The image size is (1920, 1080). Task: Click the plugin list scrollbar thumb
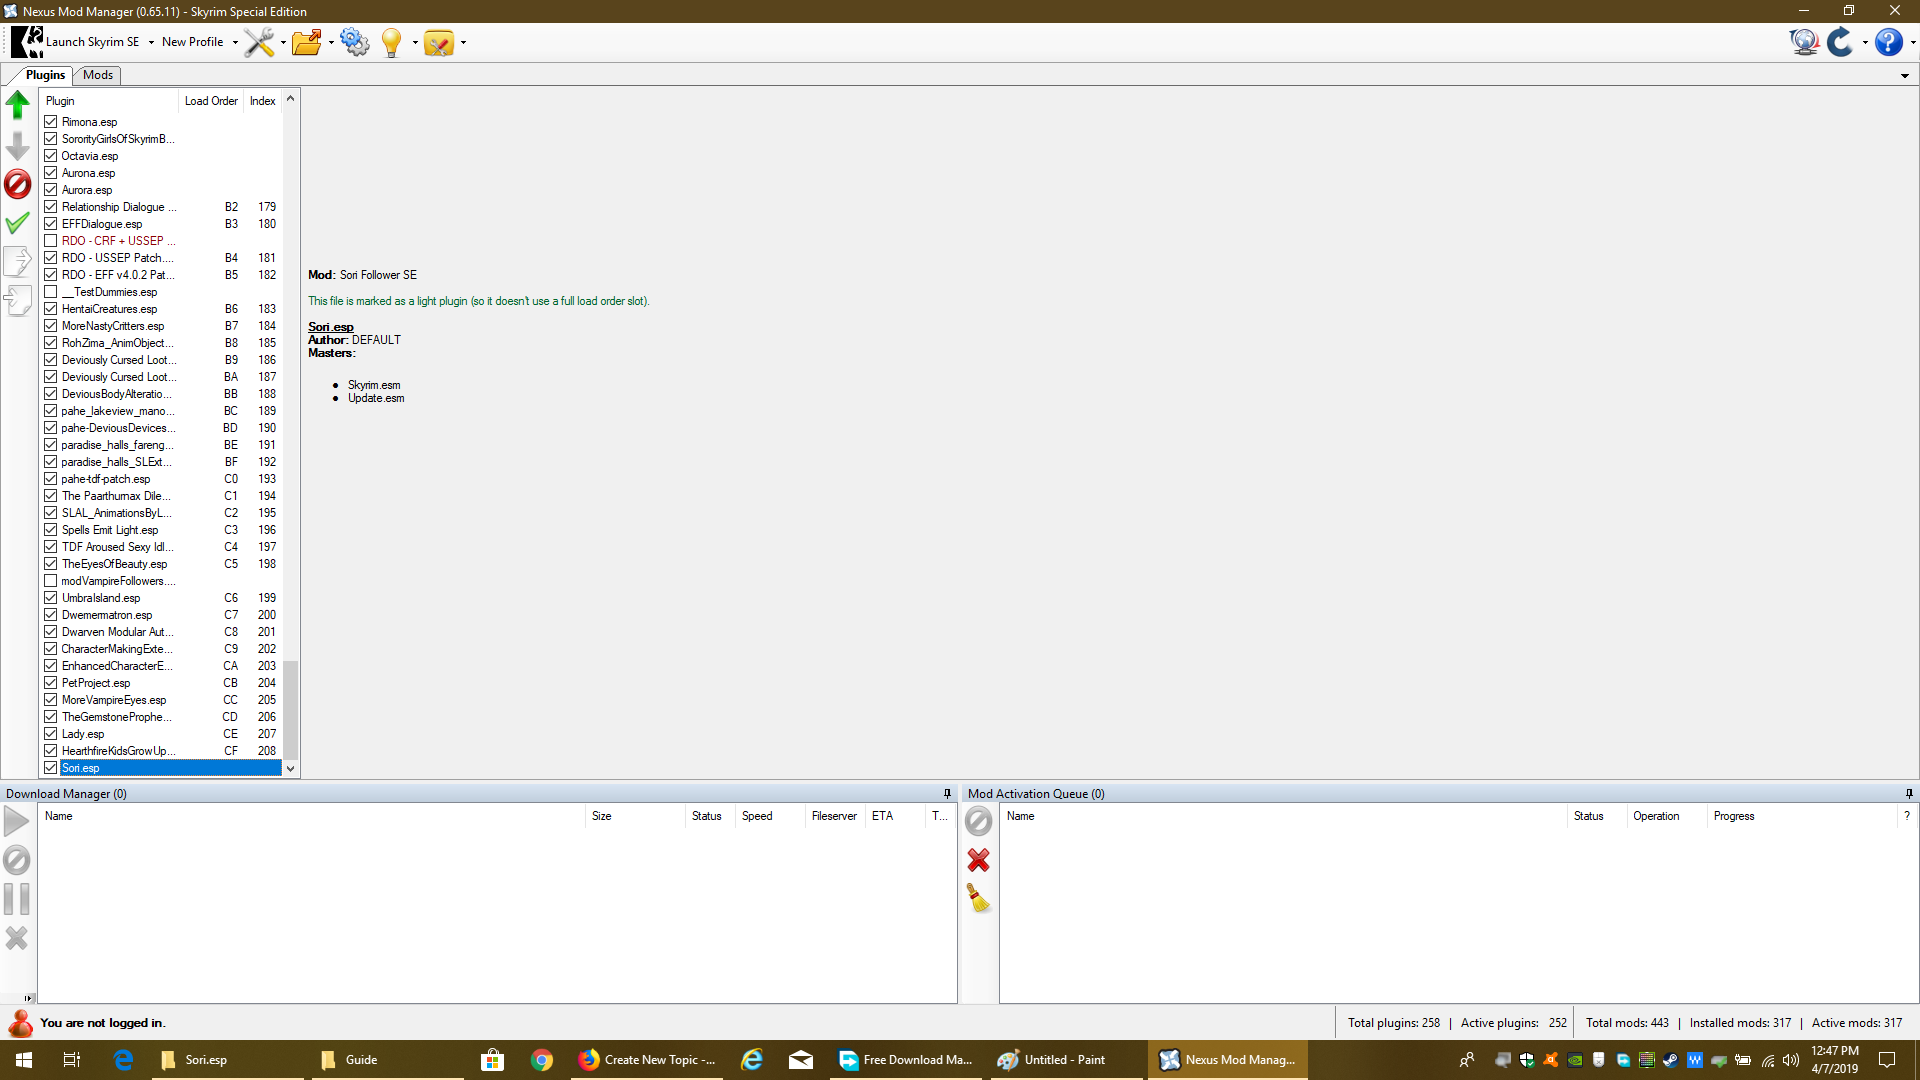pos(291,710)
